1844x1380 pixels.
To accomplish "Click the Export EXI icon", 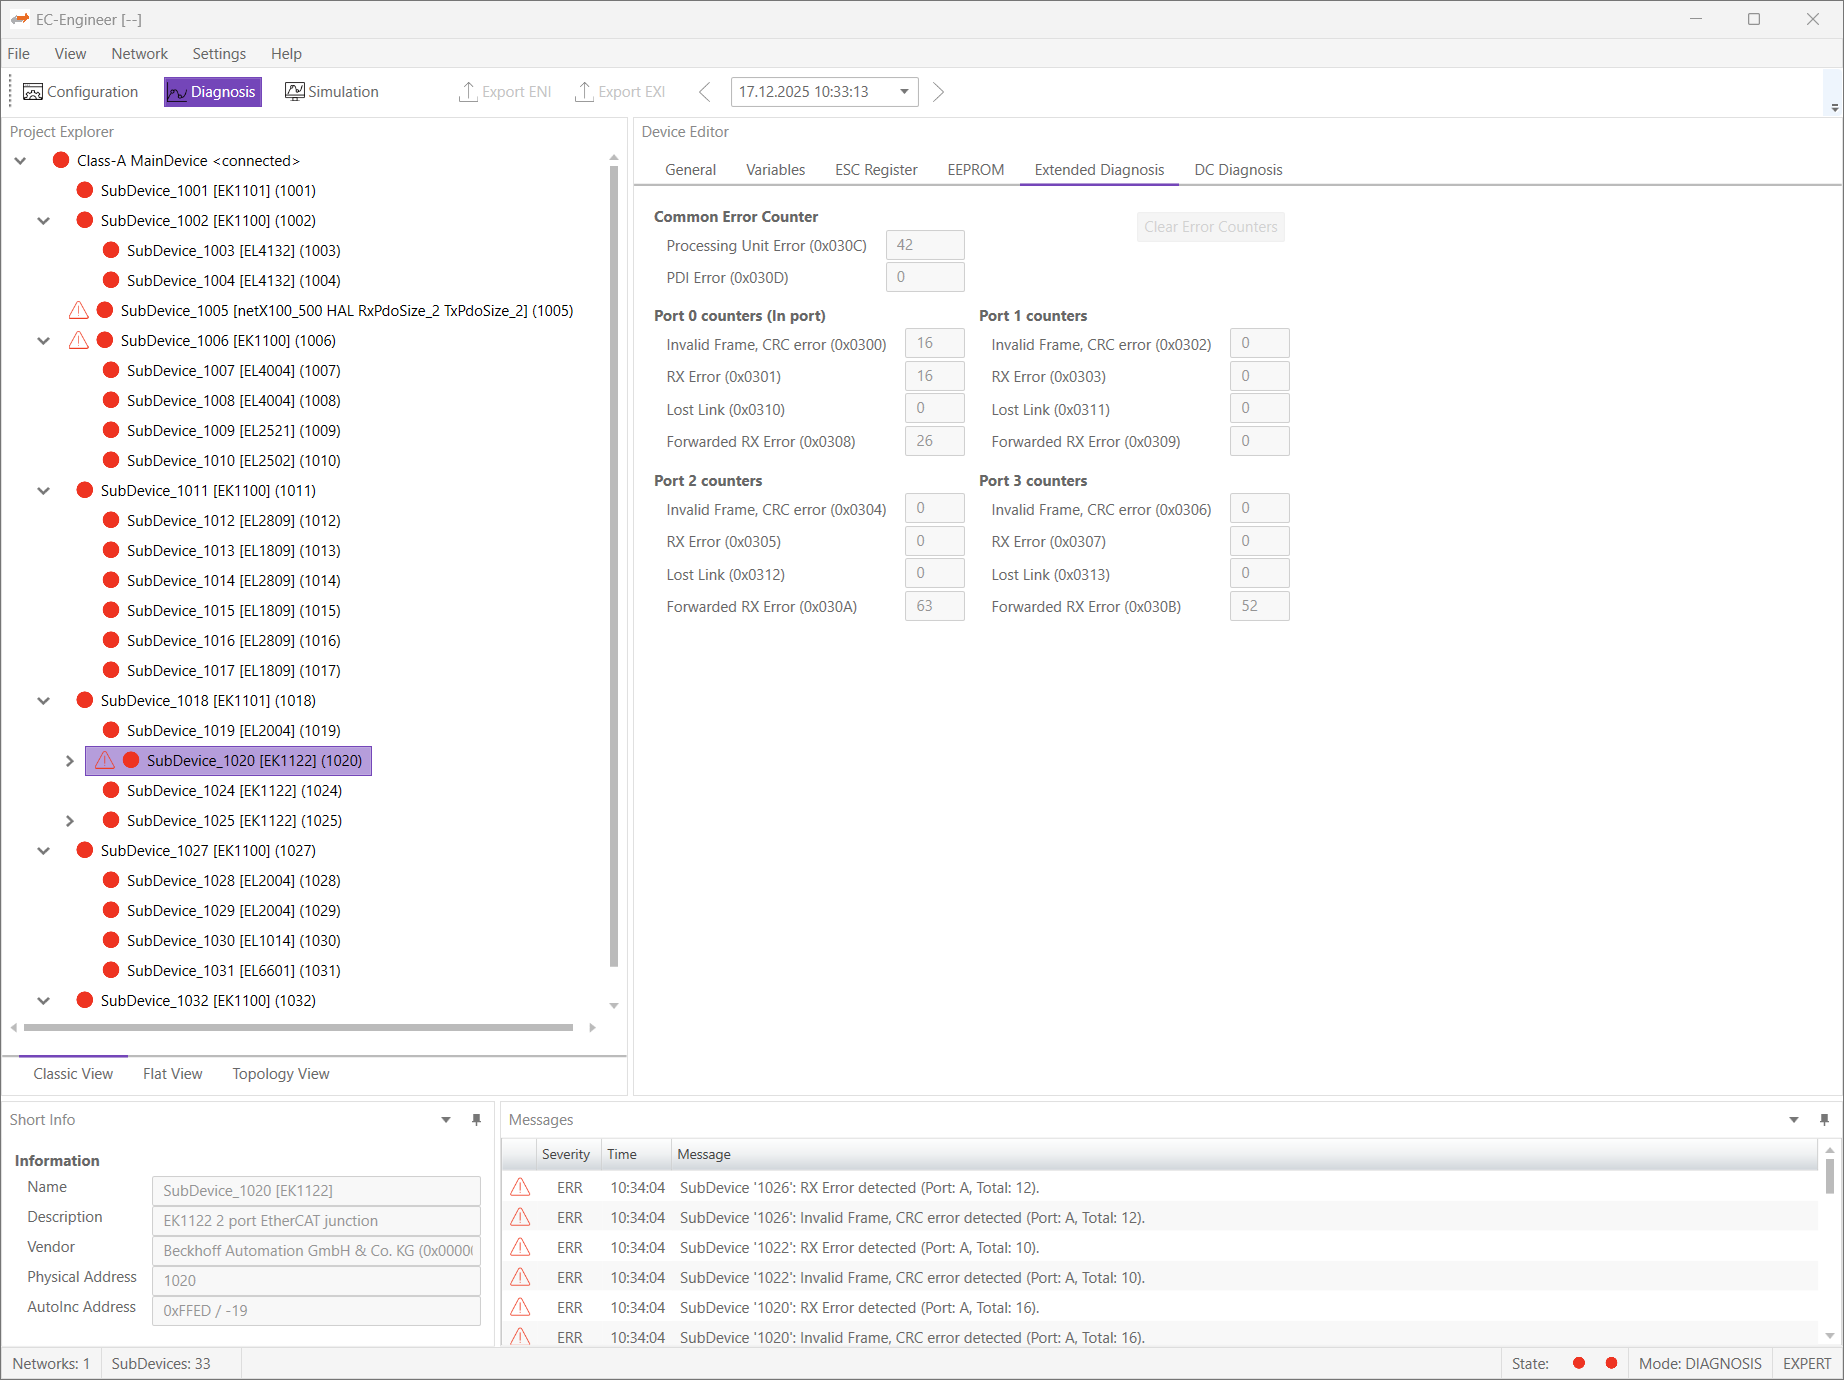I will click(584, 91).
